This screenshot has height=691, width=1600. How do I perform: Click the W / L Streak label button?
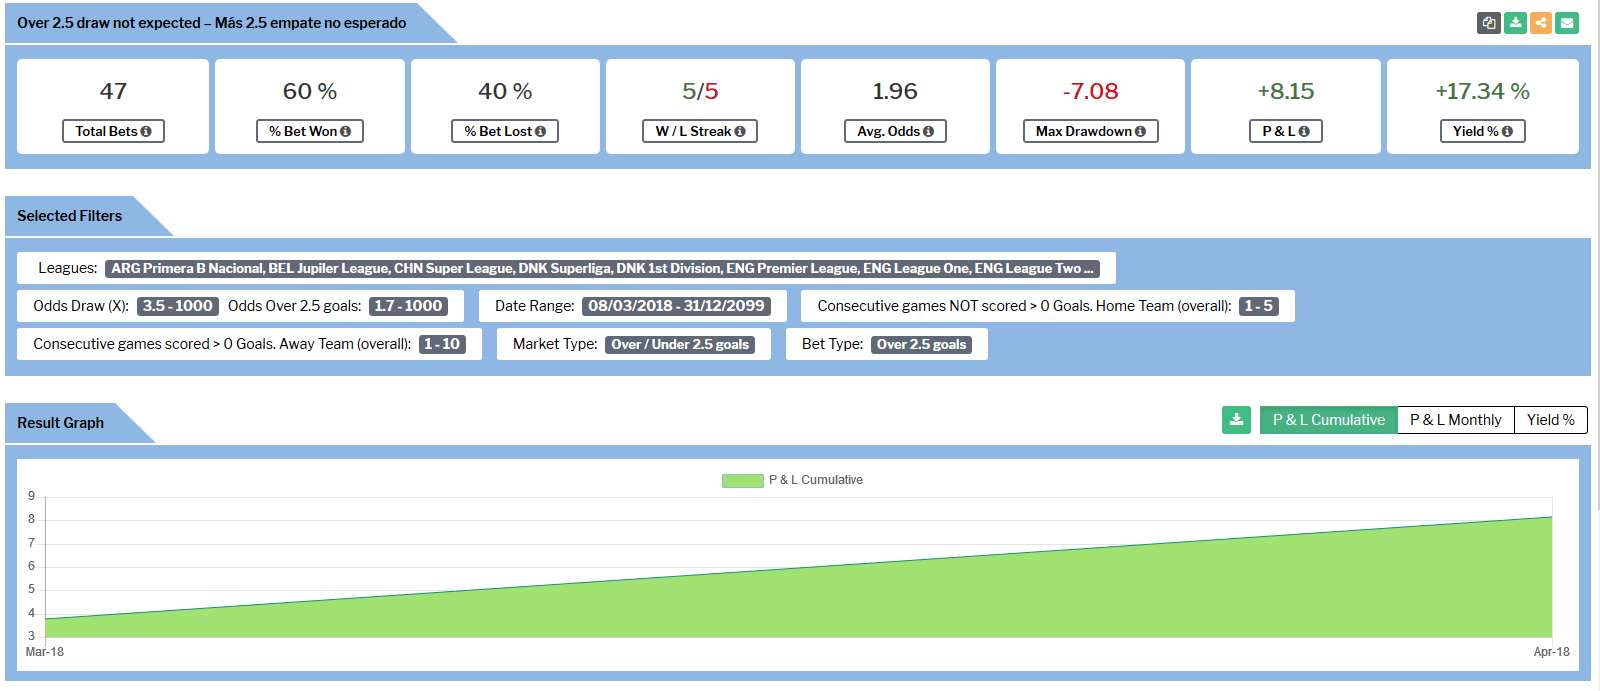[x=700, y=131]
